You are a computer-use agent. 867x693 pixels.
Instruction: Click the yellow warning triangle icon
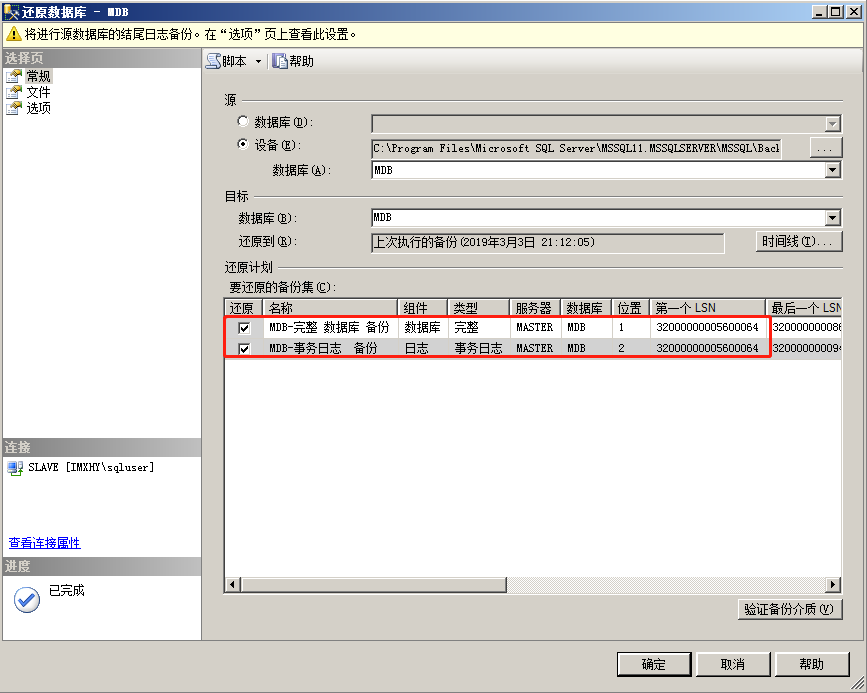(x=14, y=34)
